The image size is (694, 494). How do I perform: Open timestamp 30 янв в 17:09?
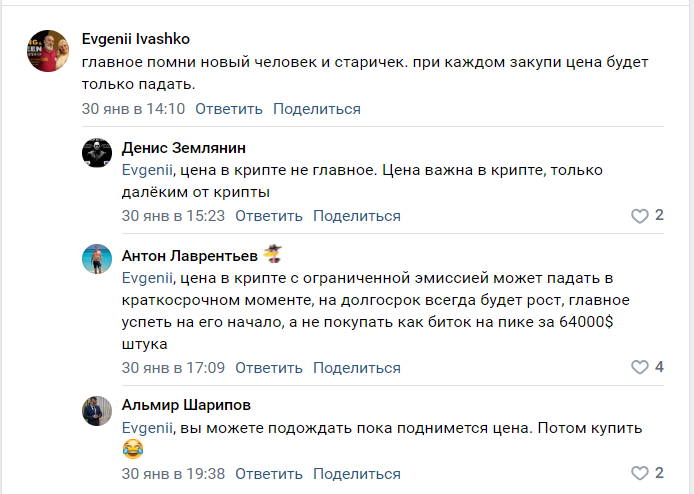[x=173, y=368]
